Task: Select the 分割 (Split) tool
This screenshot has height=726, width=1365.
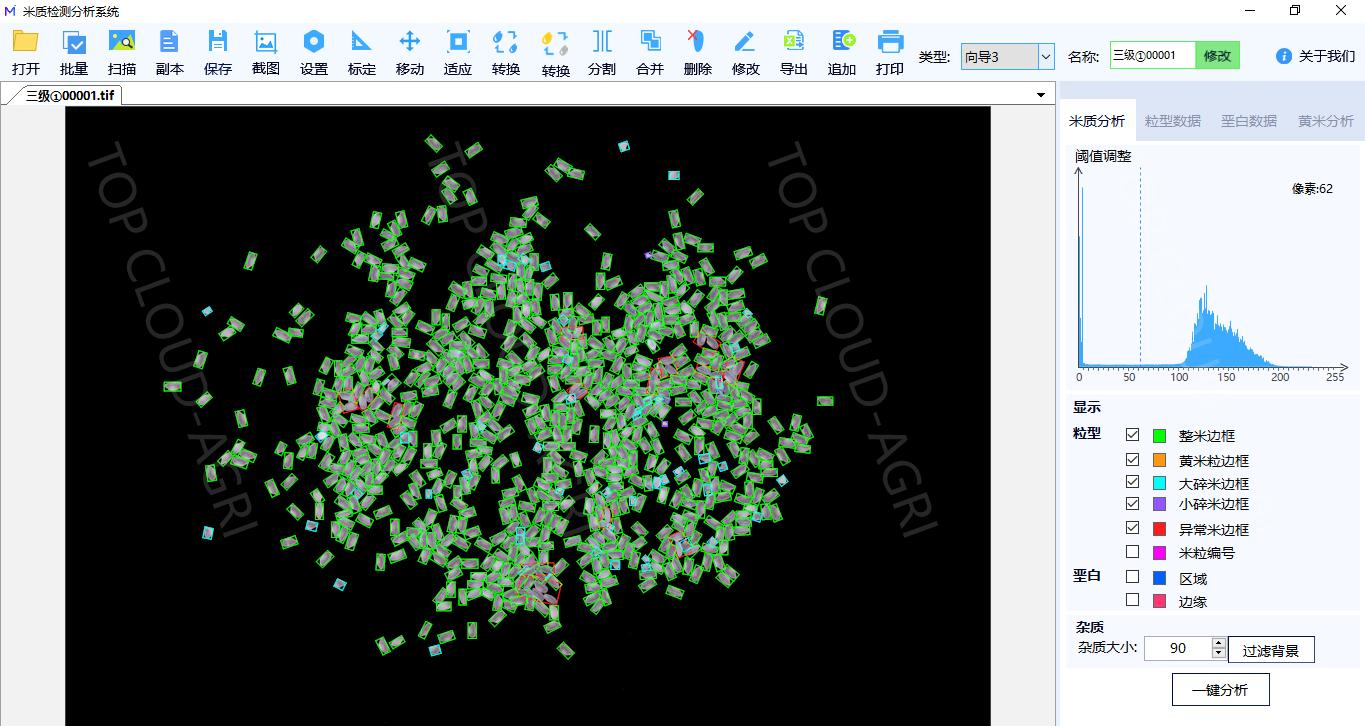Action: click(x=602, y=42)
